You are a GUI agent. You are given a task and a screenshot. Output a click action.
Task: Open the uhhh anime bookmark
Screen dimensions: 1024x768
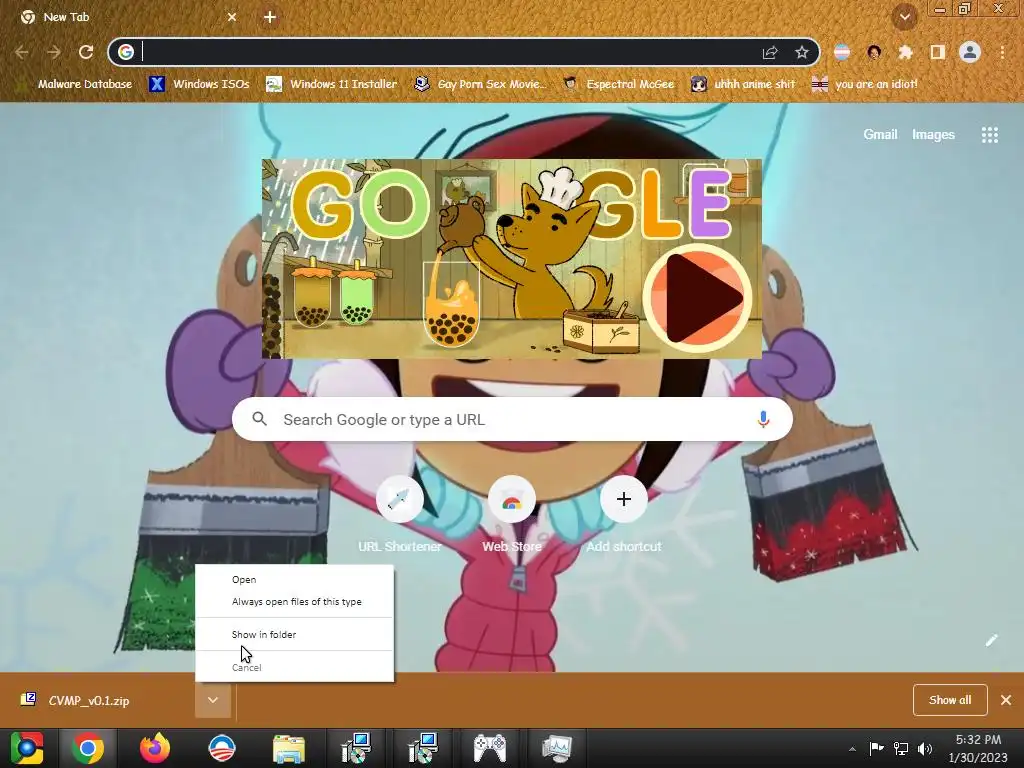click(x=743, y=84)
